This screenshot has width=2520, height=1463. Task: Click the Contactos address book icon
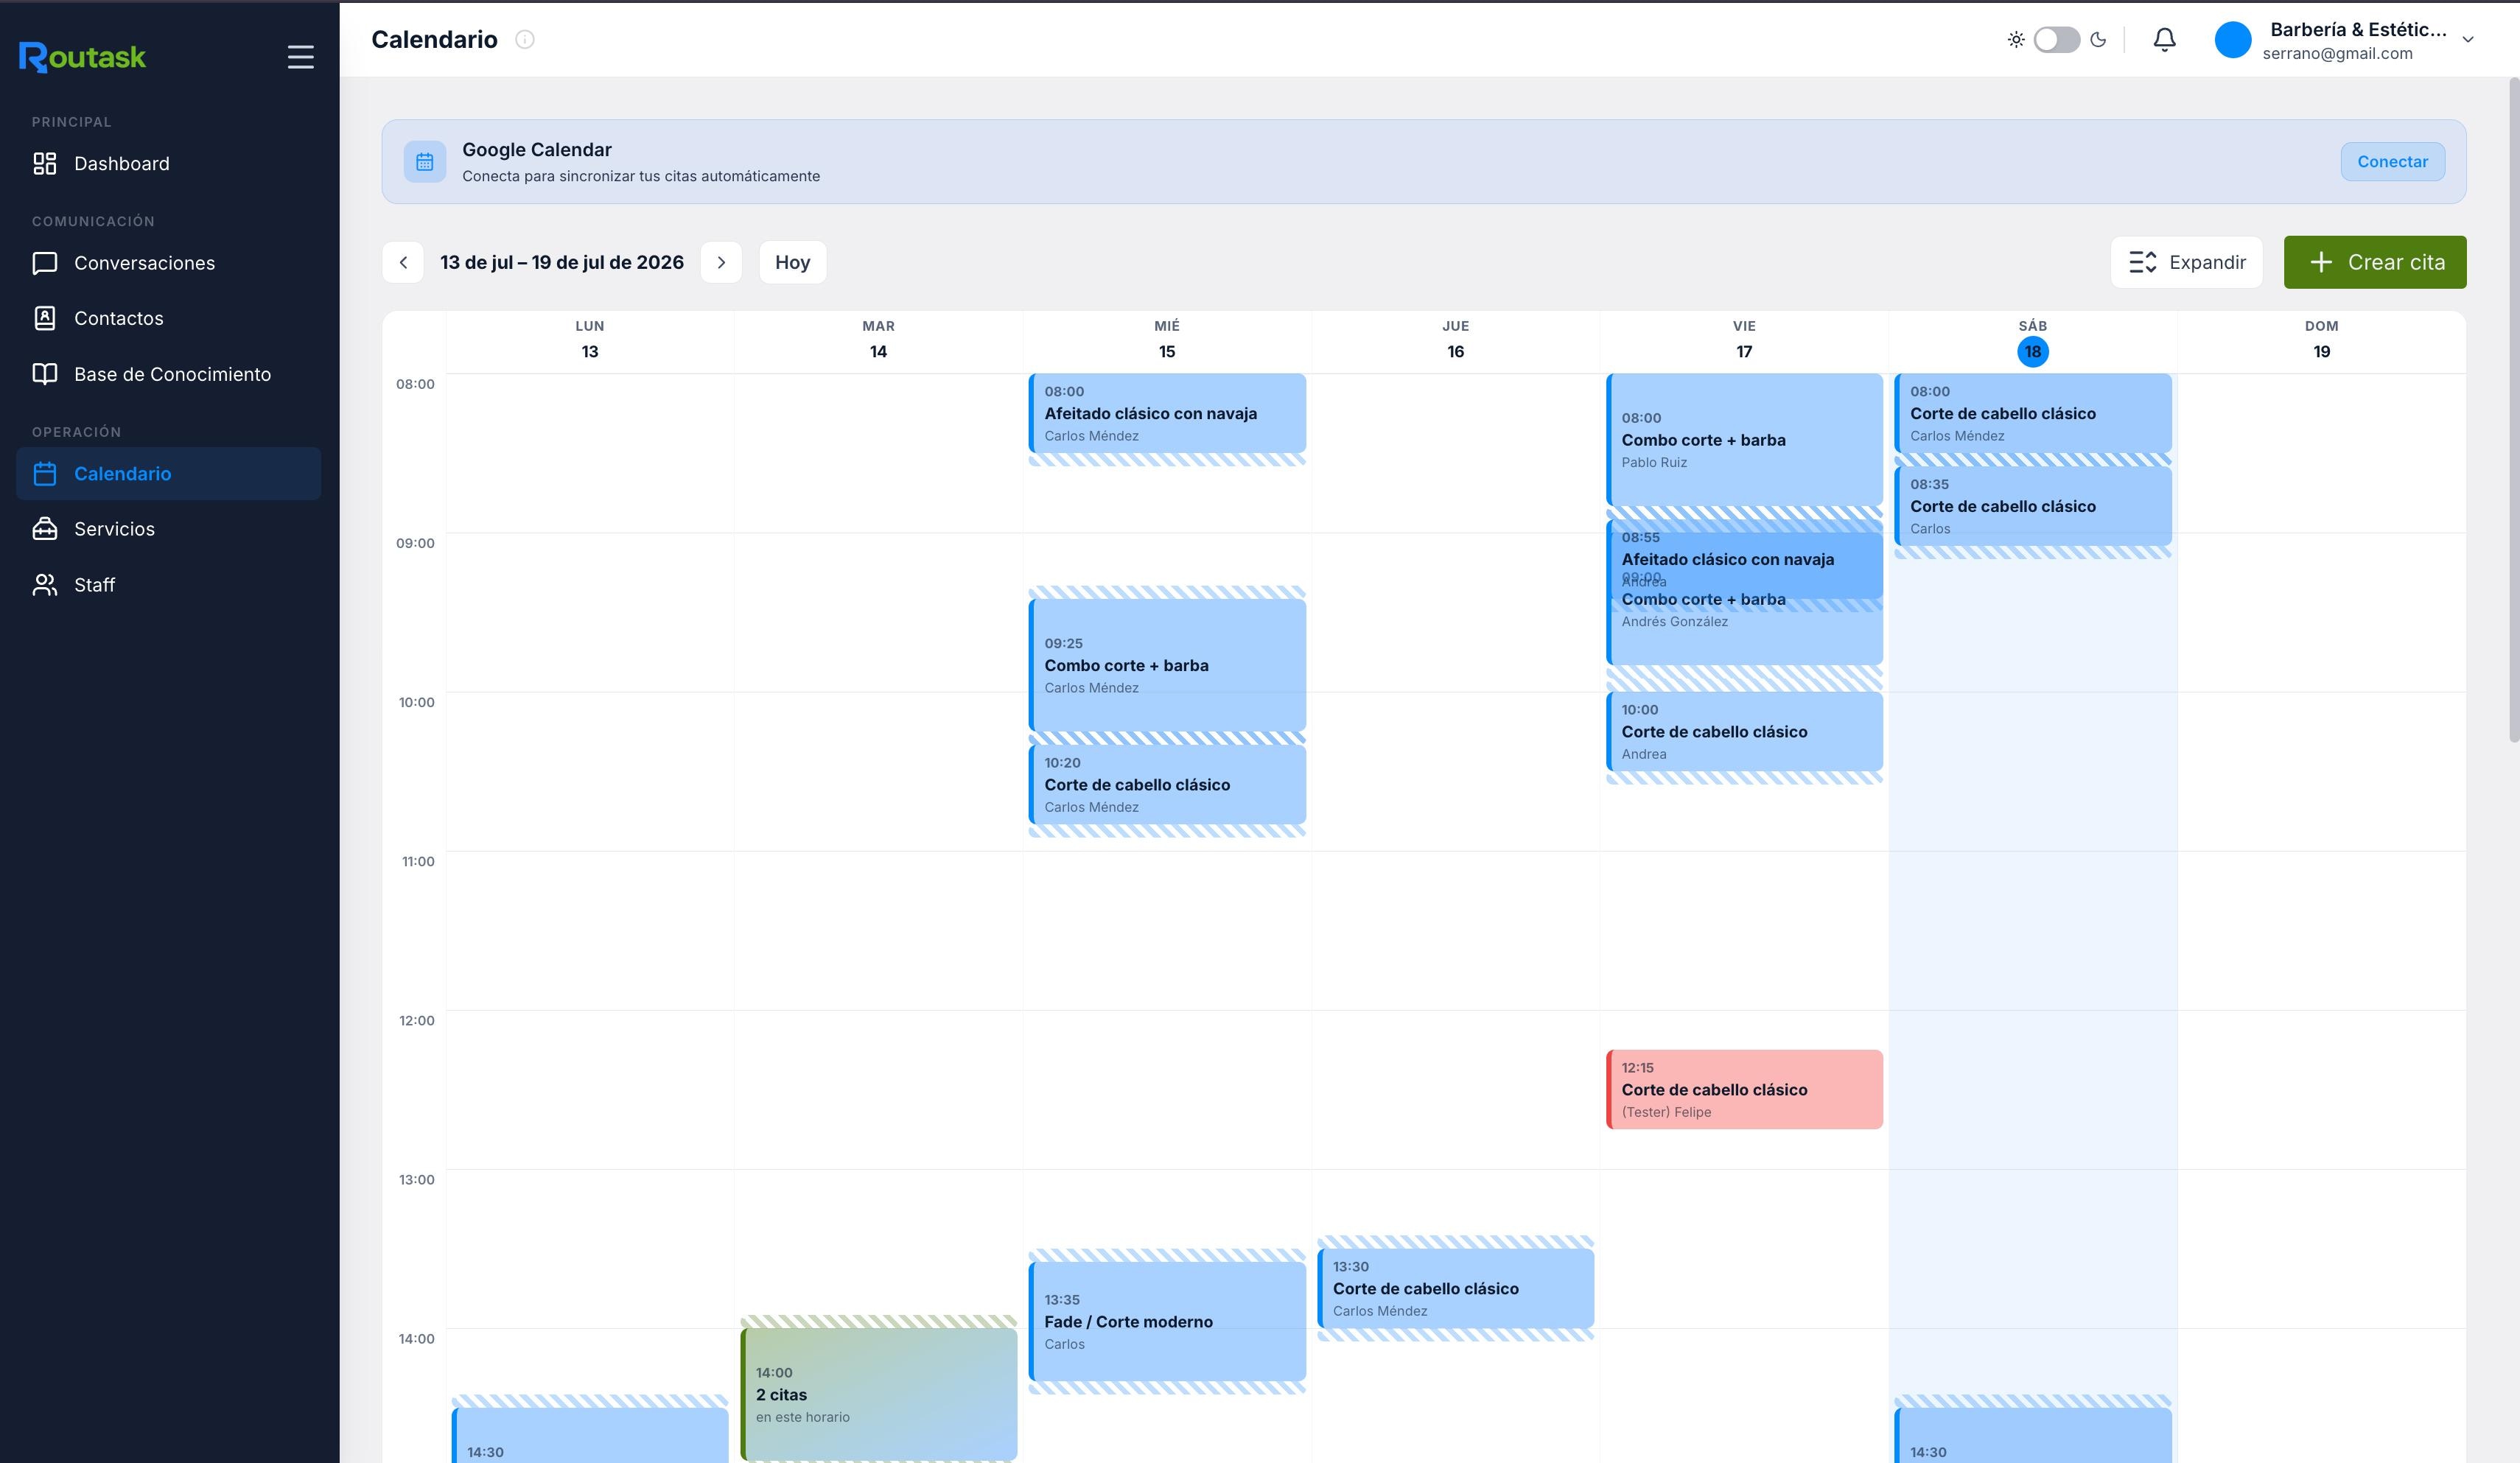(x=45, y=318)
